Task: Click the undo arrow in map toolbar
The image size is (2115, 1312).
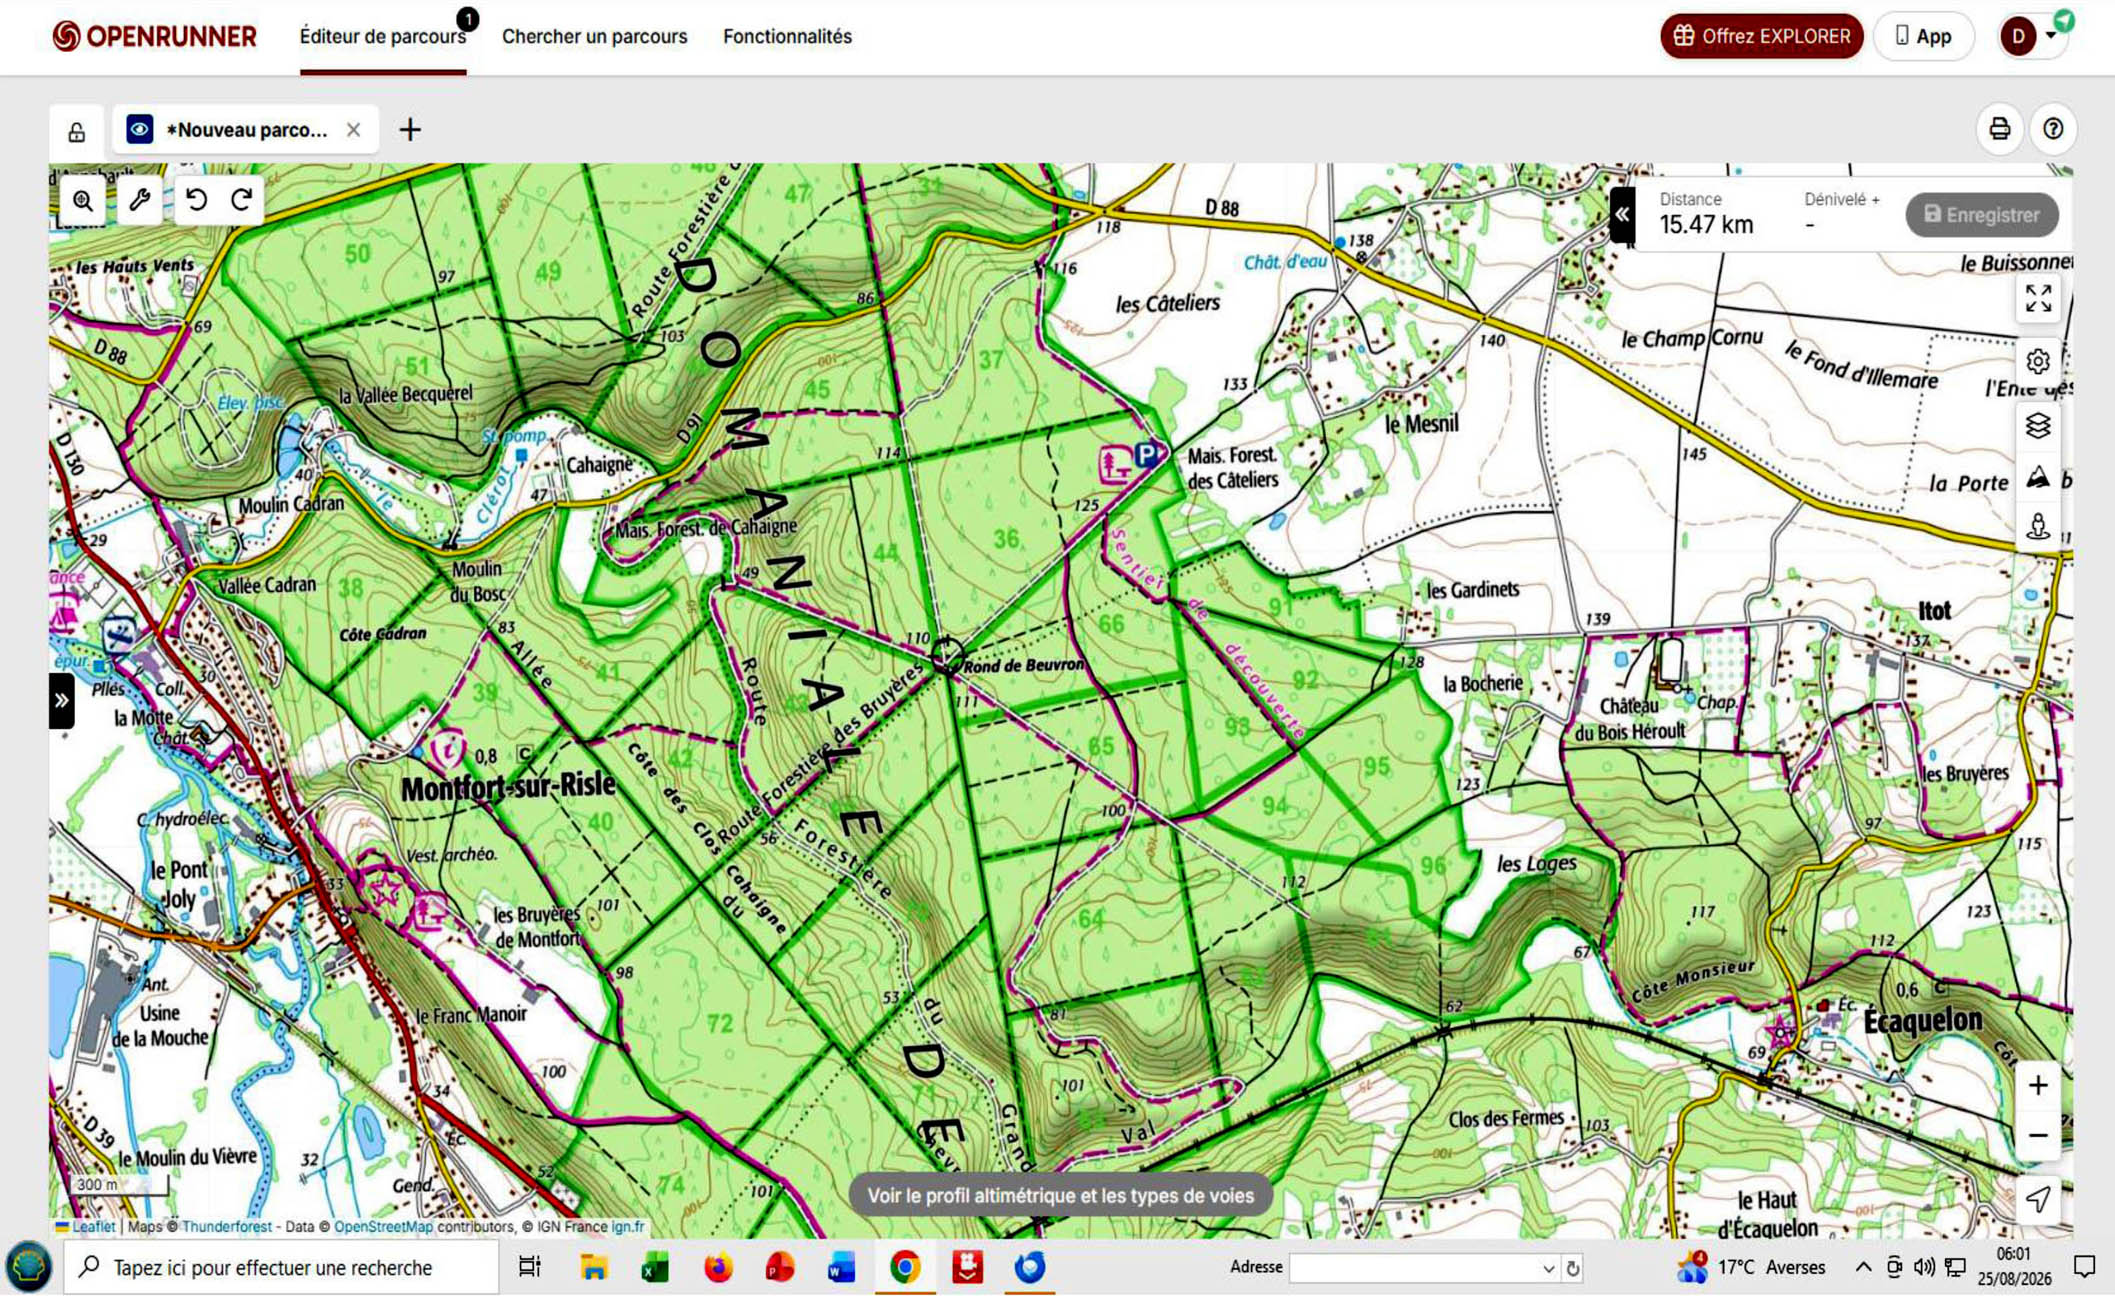Action: click(196, 200)
